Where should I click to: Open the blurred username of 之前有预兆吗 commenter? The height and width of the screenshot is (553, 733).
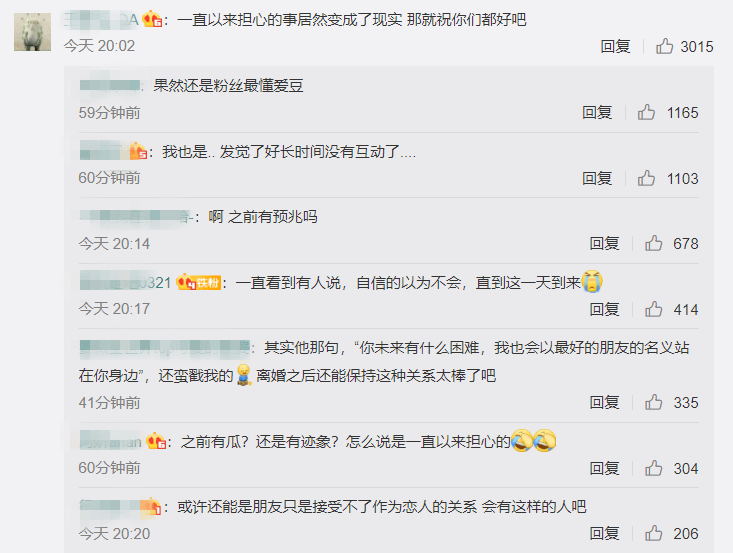(x=137, y=217)
